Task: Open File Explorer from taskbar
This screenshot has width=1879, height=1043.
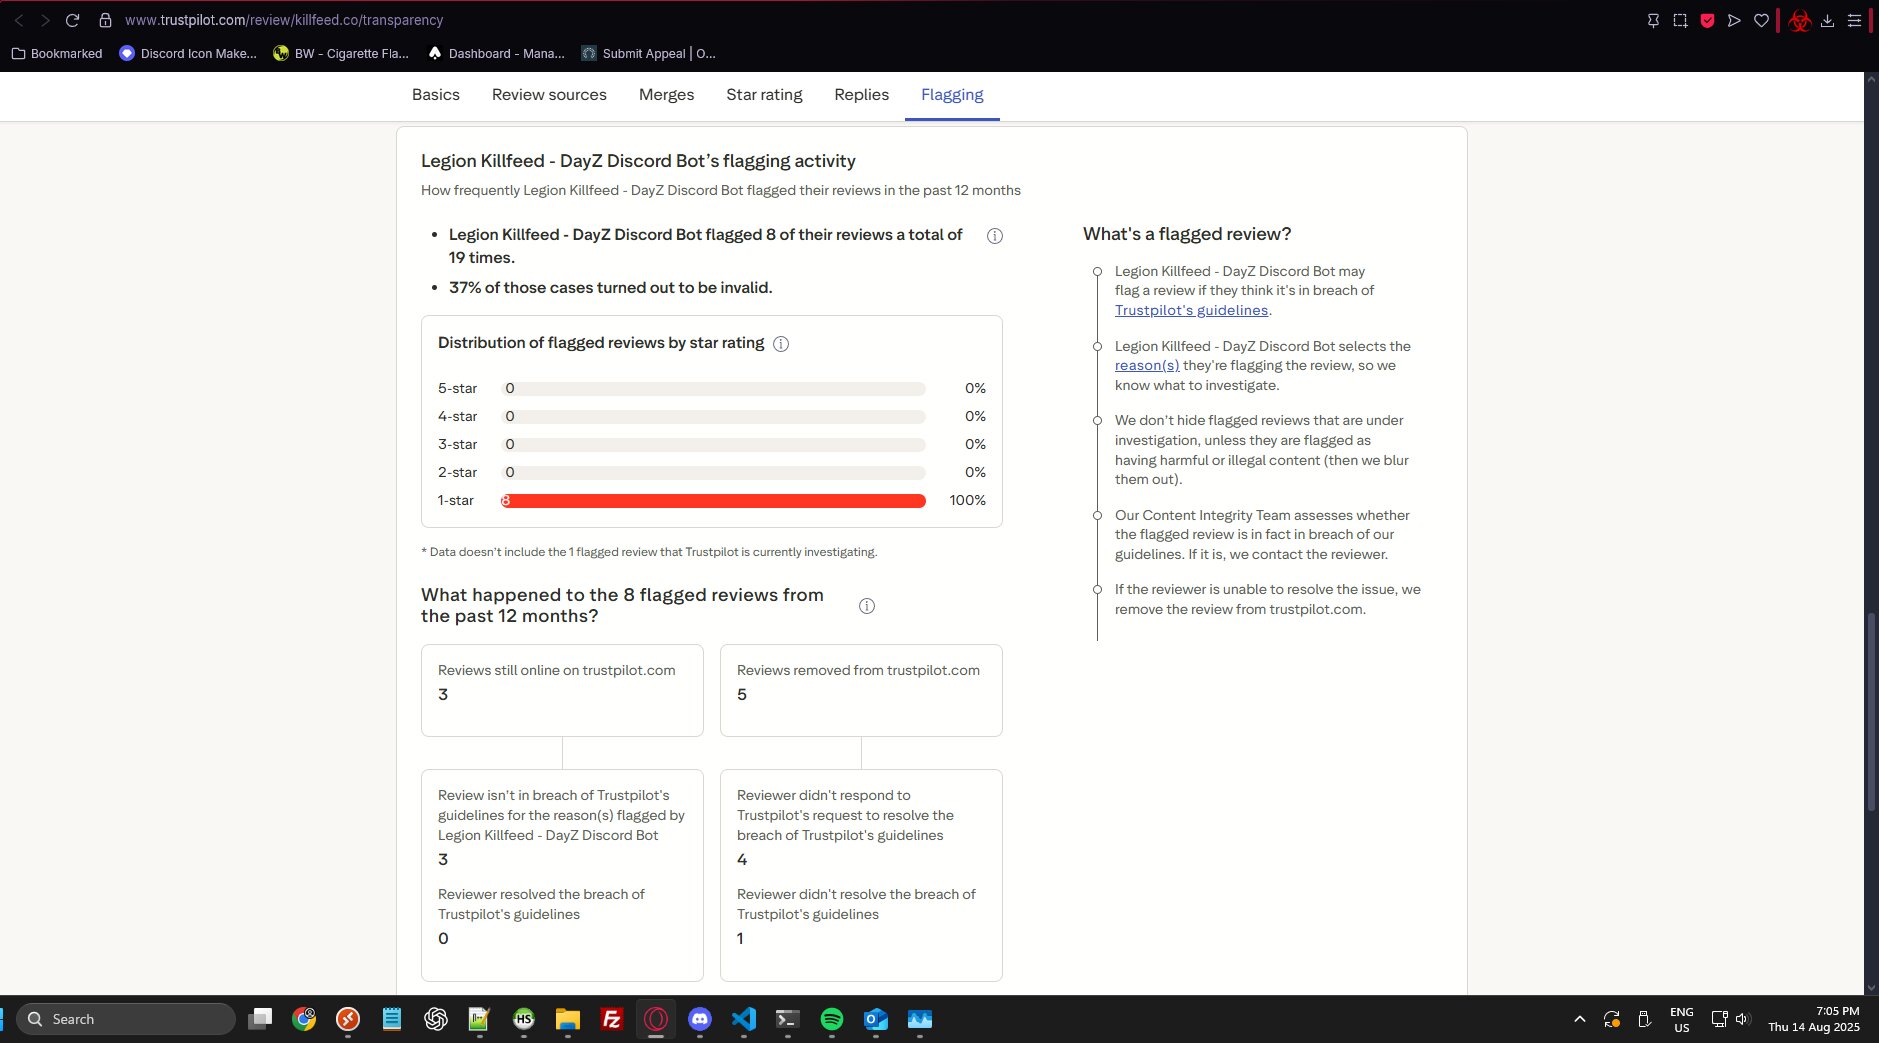Action: (x=568, y=1019)
